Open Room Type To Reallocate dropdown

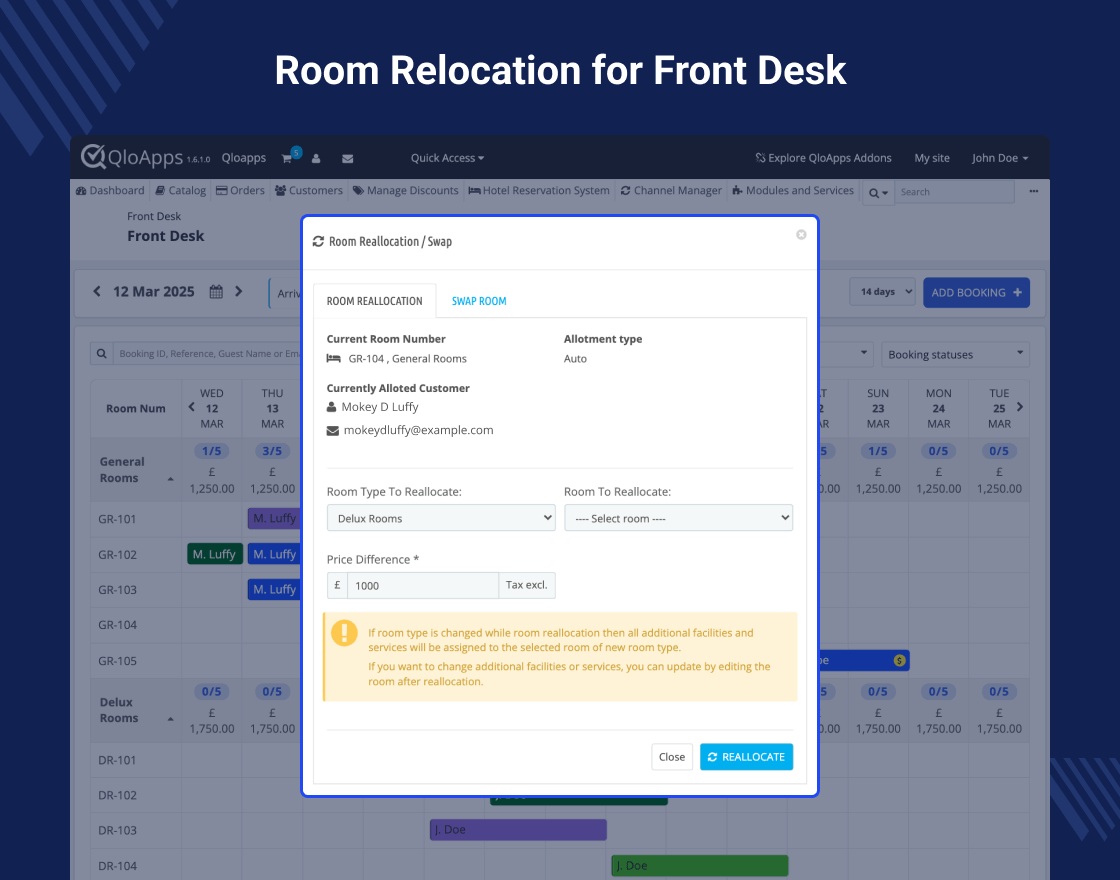click(441, 518)
